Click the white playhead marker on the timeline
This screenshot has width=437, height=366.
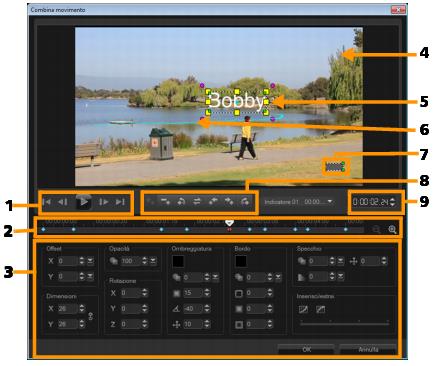coord(229,222)
